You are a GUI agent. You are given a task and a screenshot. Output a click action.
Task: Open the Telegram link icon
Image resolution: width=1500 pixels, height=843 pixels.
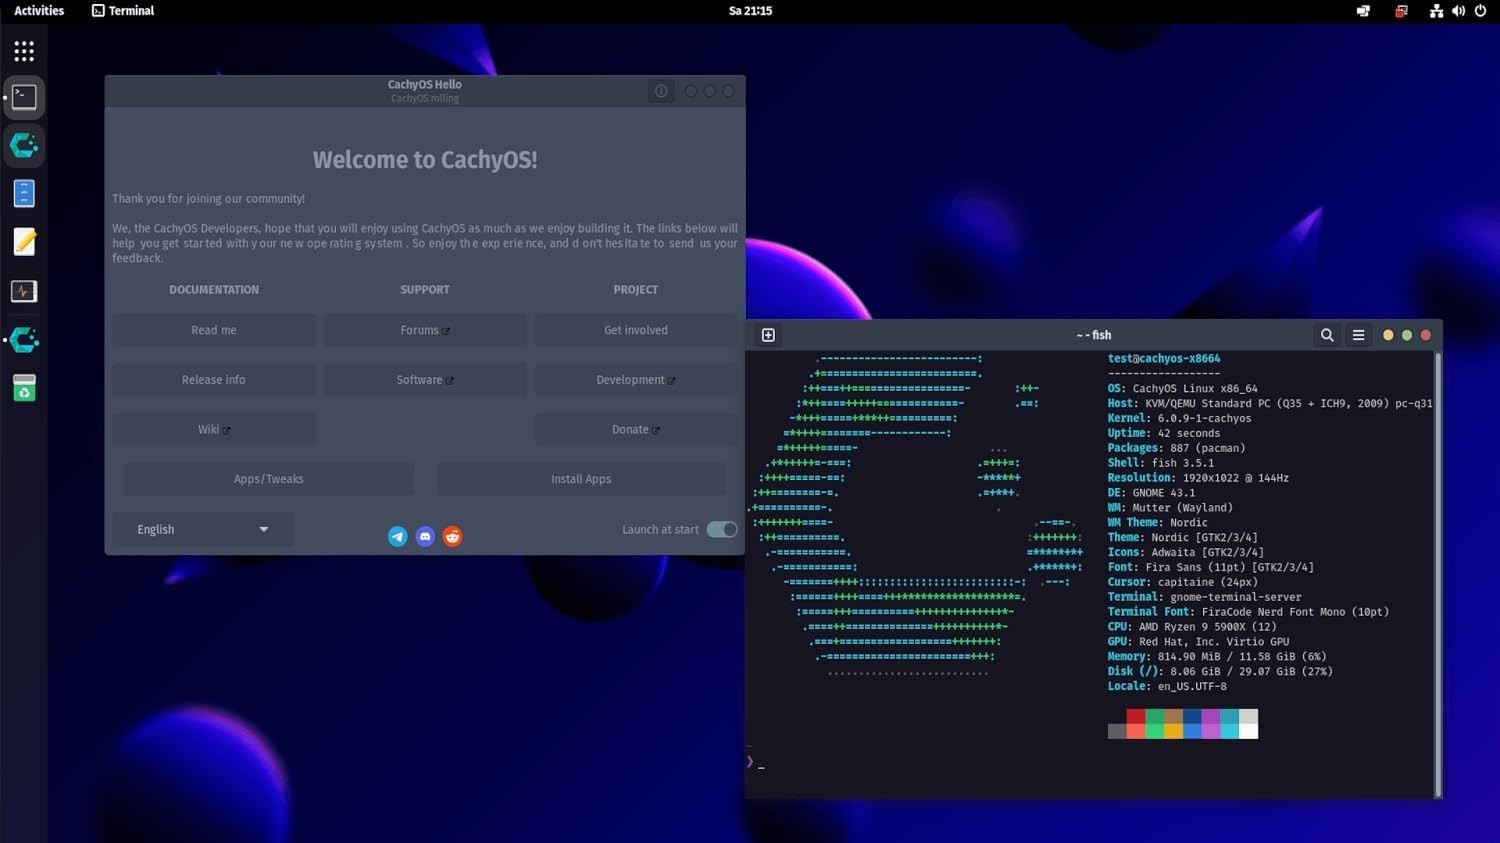397,537
